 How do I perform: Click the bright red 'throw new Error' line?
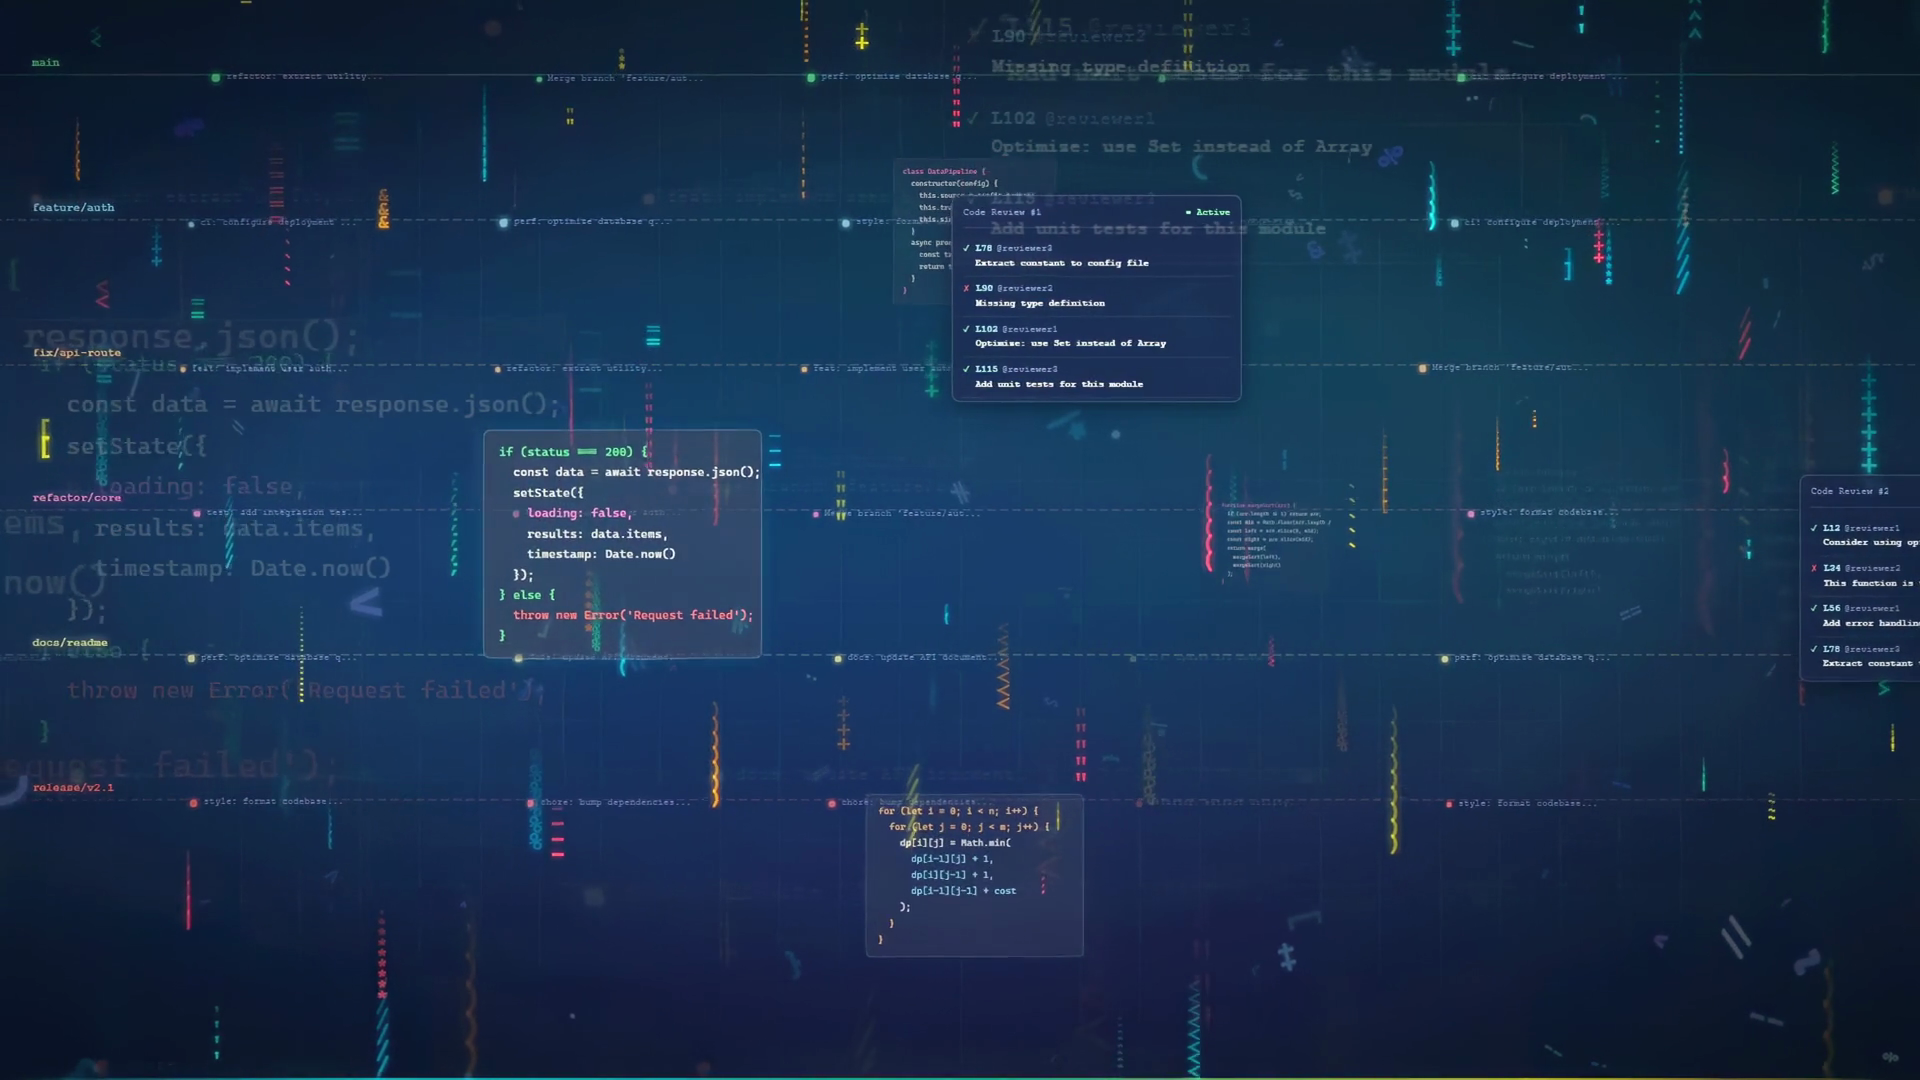(633, 615)
